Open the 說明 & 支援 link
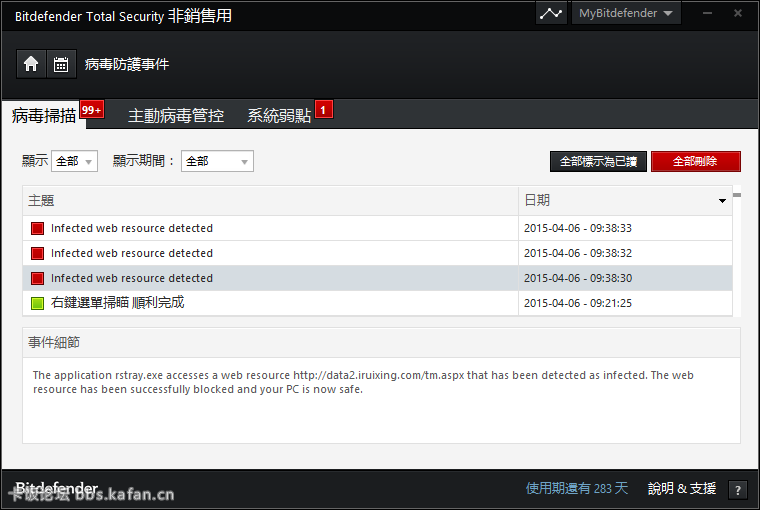Screen dimensions: 760x510 [682, 489]
